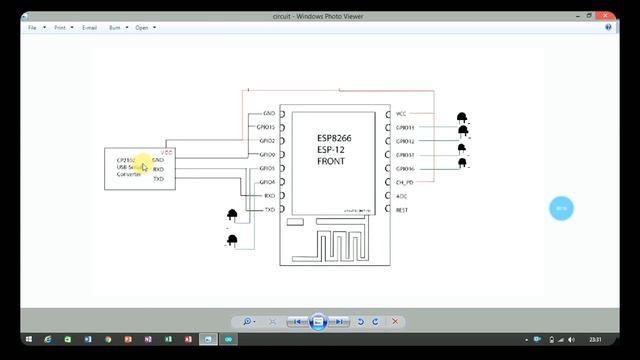Open Chrome from the taskbar
Image resolution: width=640 pixels, height=360 pixels.
[108, 339]
